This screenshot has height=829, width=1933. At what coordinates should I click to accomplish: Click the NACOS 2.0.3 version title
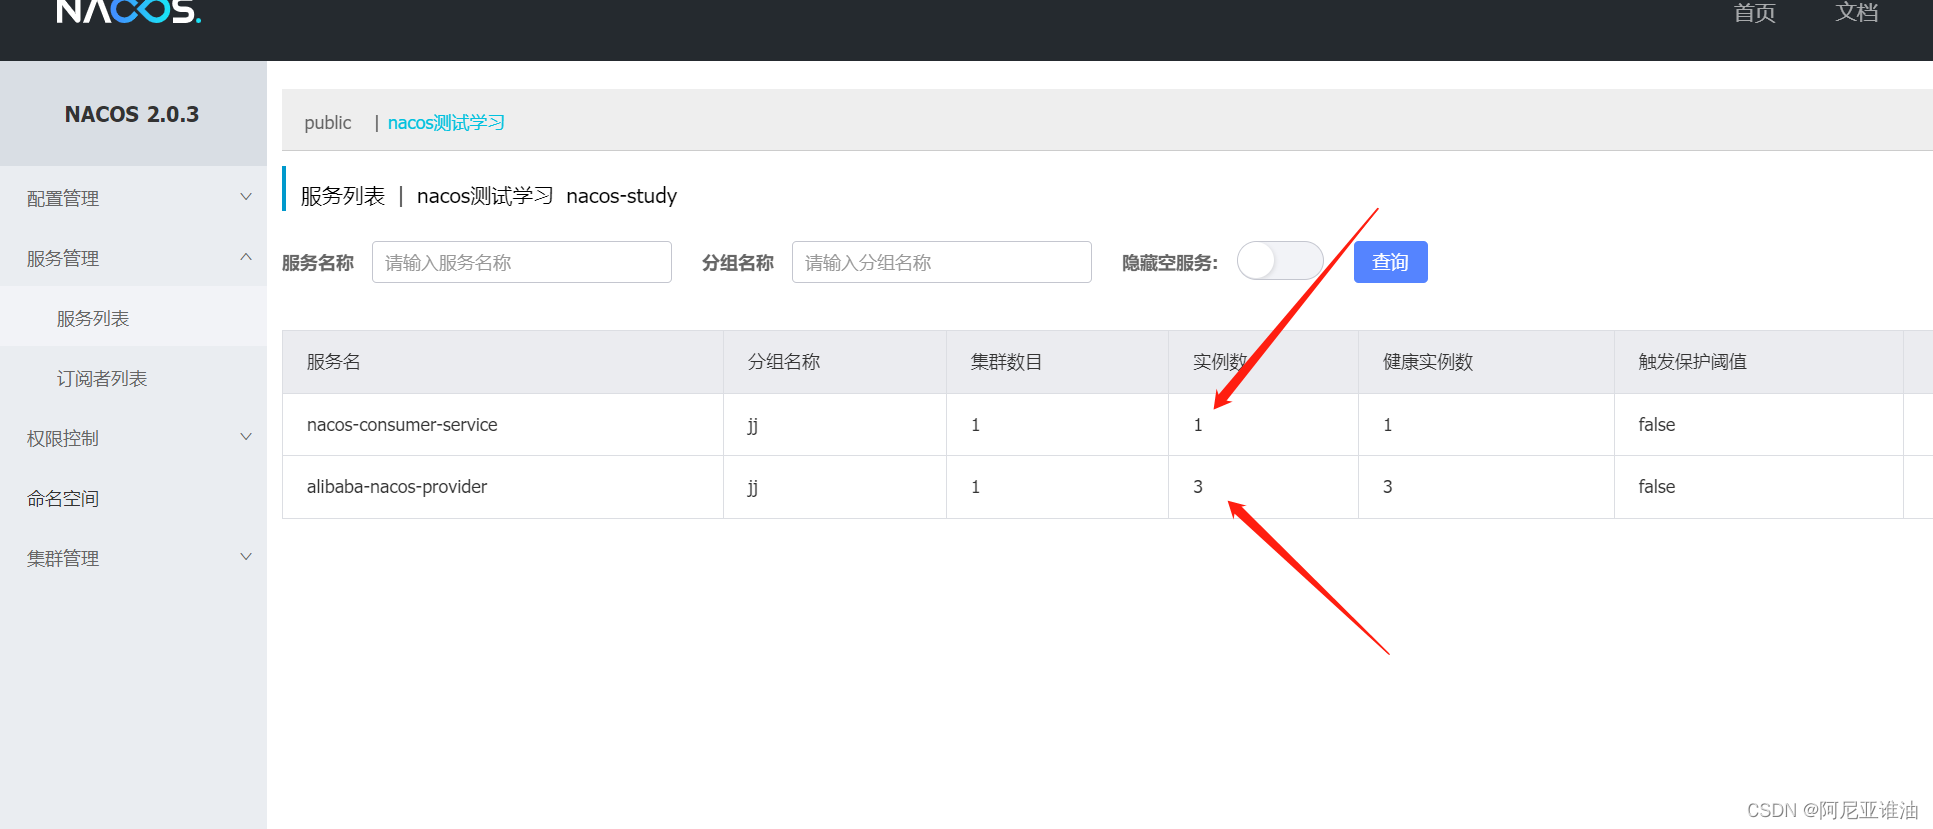click(x=132, y=114)
